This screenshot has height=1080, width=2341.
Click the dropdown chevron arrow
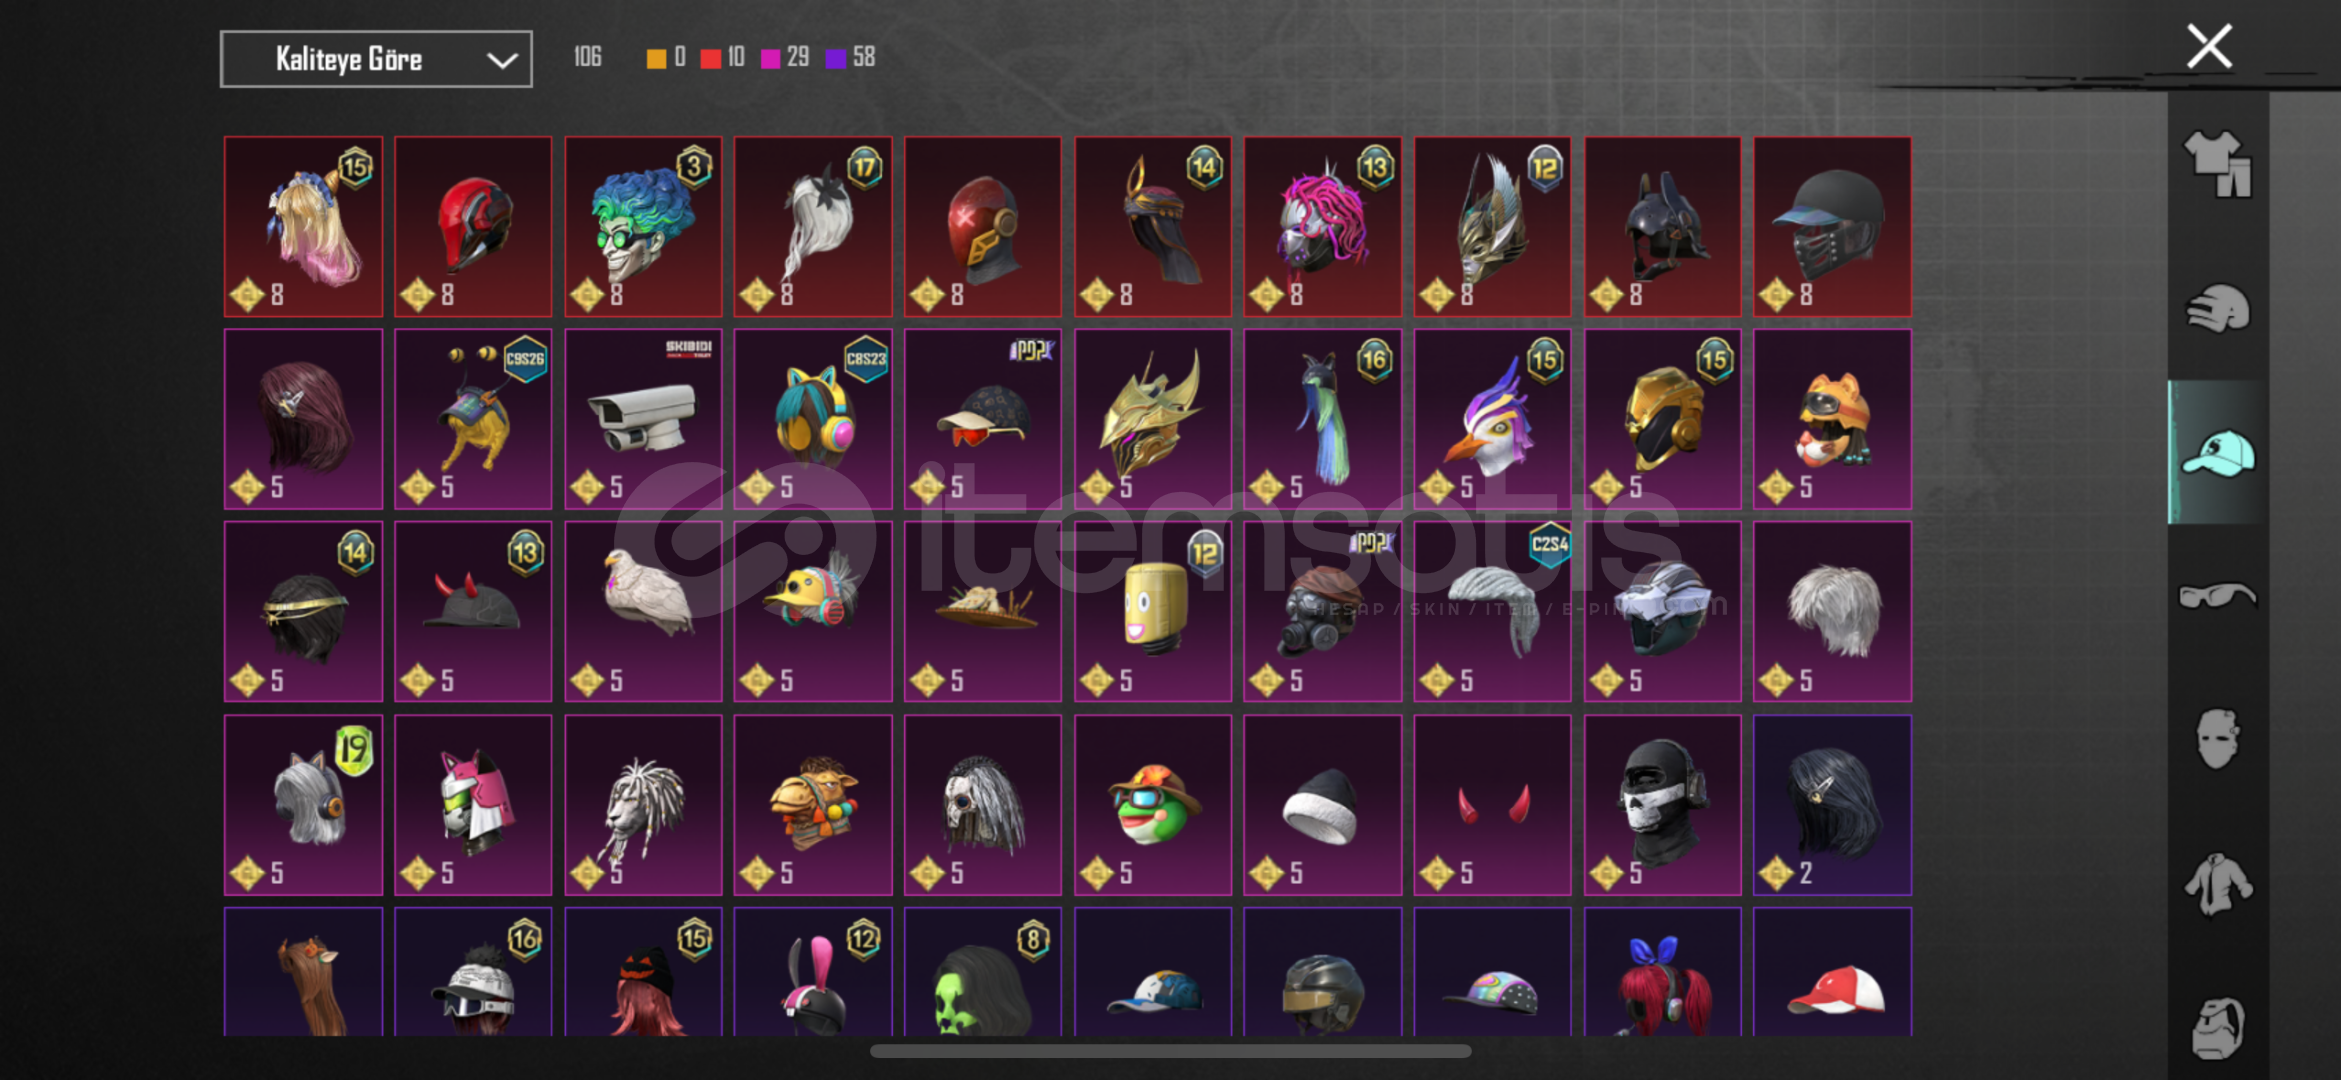point(501,60)
